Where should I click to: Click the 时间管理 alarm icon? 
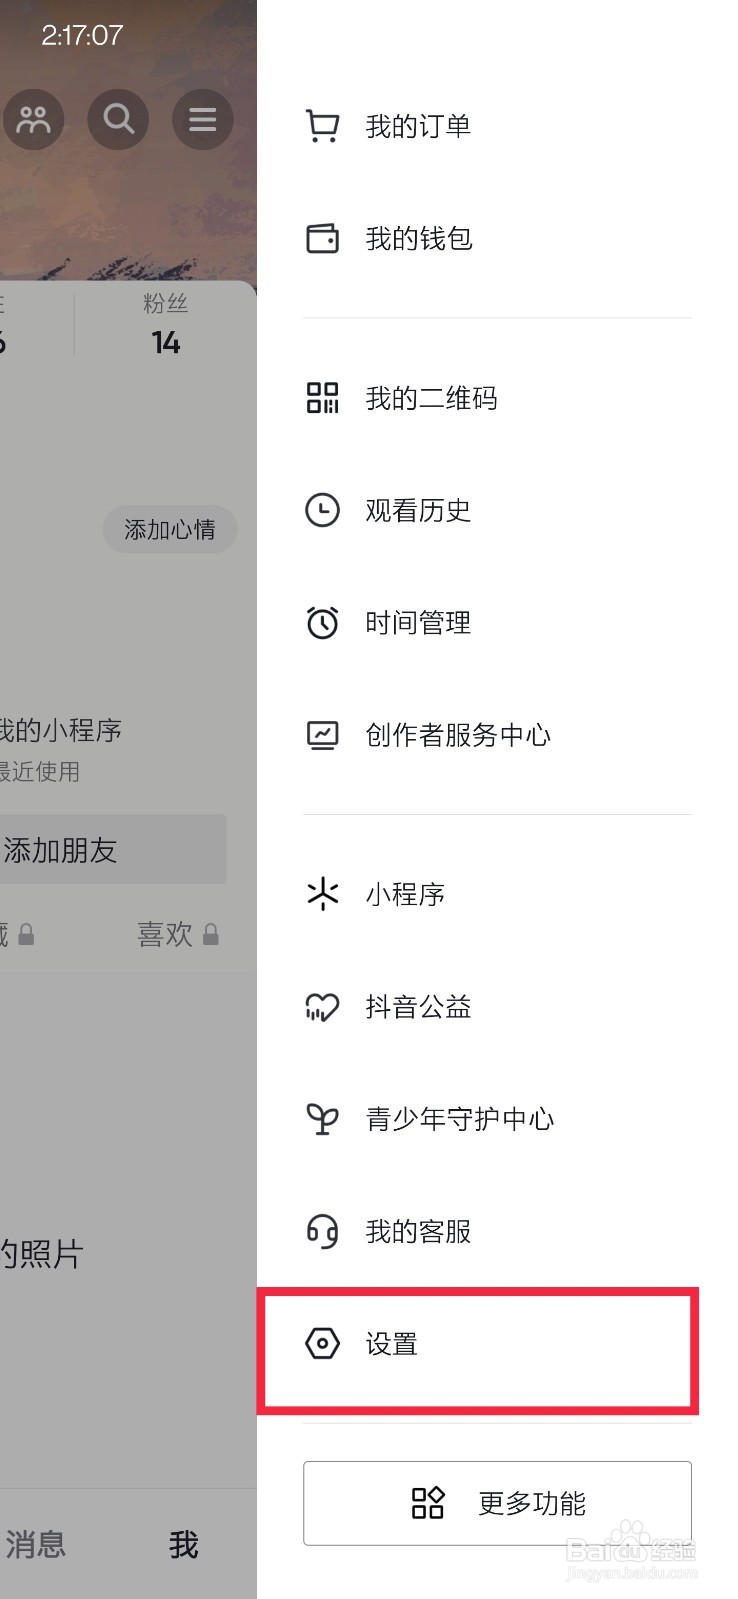point(322,622)
